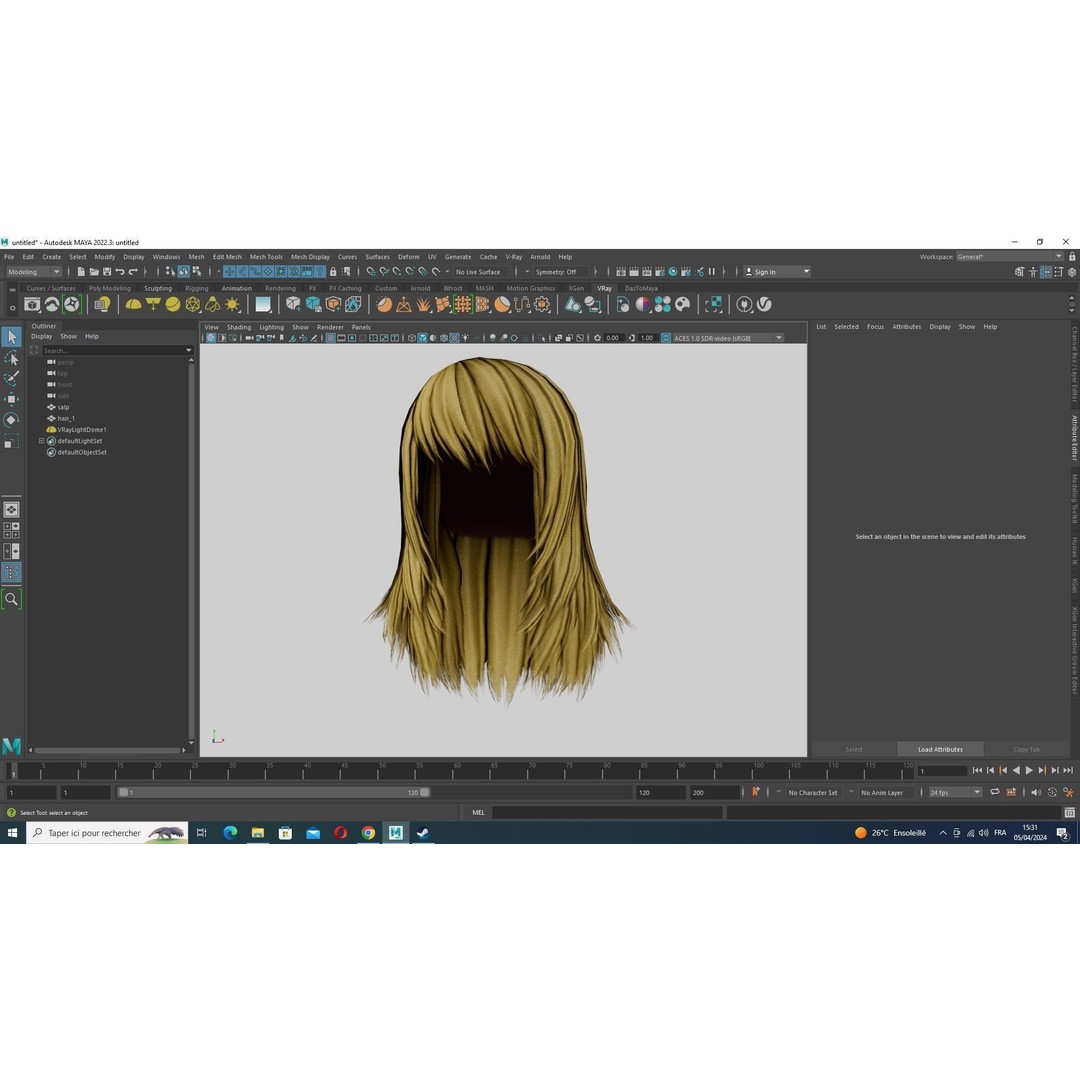Go to start of playback range
The height and width of the screenshot is (1080, 1080).
[x=977, y=771]
